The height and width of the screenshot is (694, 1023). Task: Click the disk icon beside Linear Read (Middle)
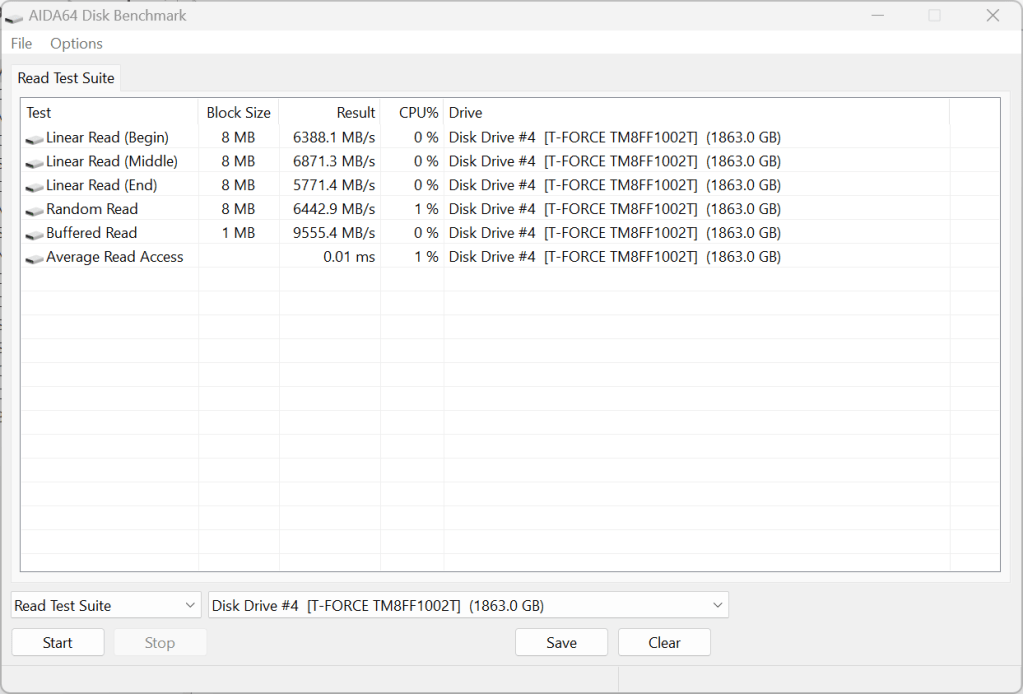click(x=32, y=161)
